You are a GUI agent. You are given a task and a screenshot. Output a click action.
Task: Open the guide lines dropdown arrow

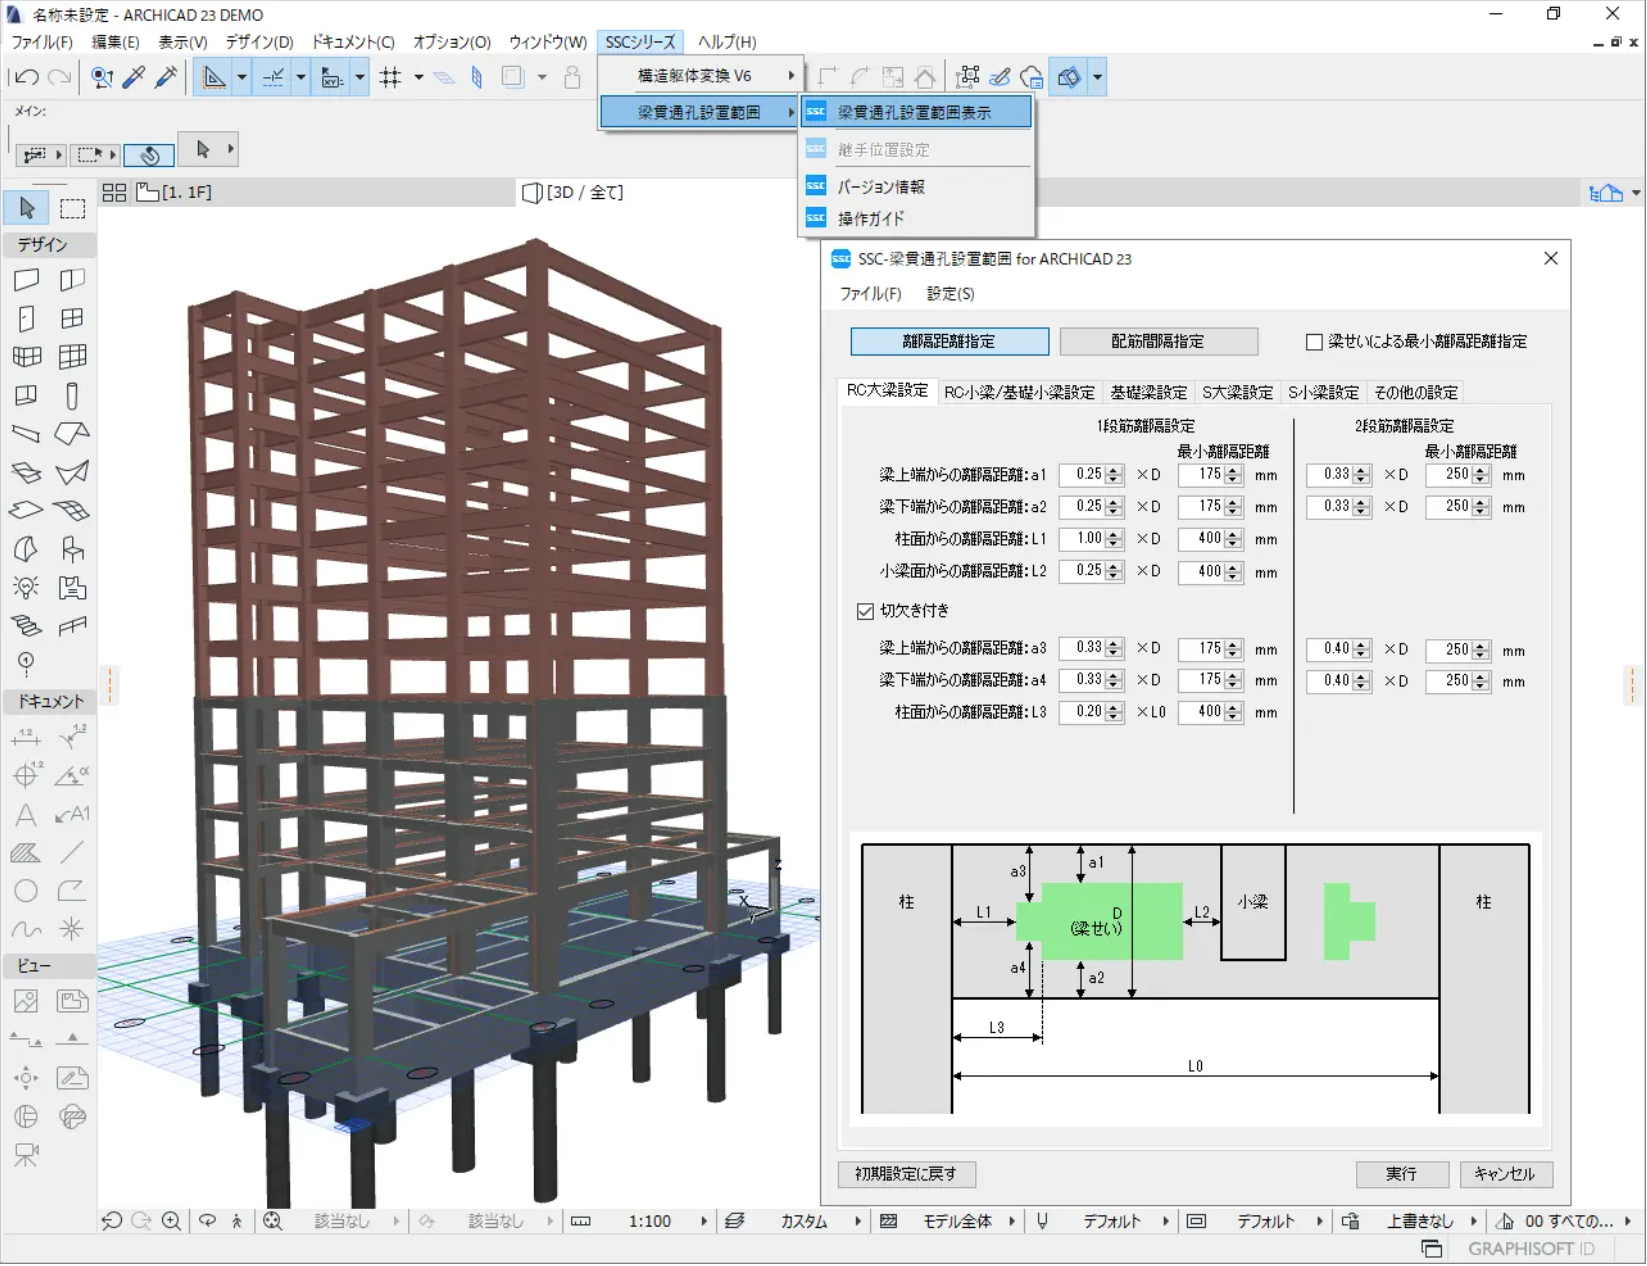click(x=241, y=77)
